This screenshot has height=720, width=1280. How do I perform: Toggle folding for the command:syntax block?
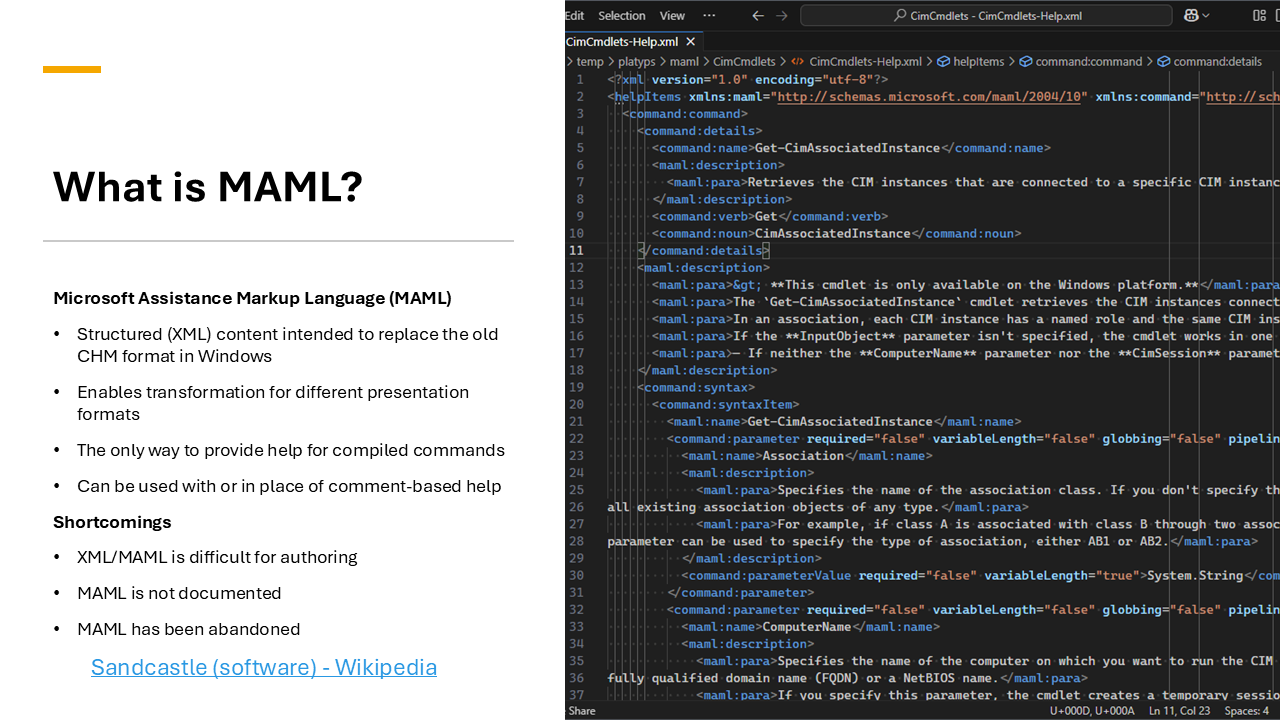600,387
